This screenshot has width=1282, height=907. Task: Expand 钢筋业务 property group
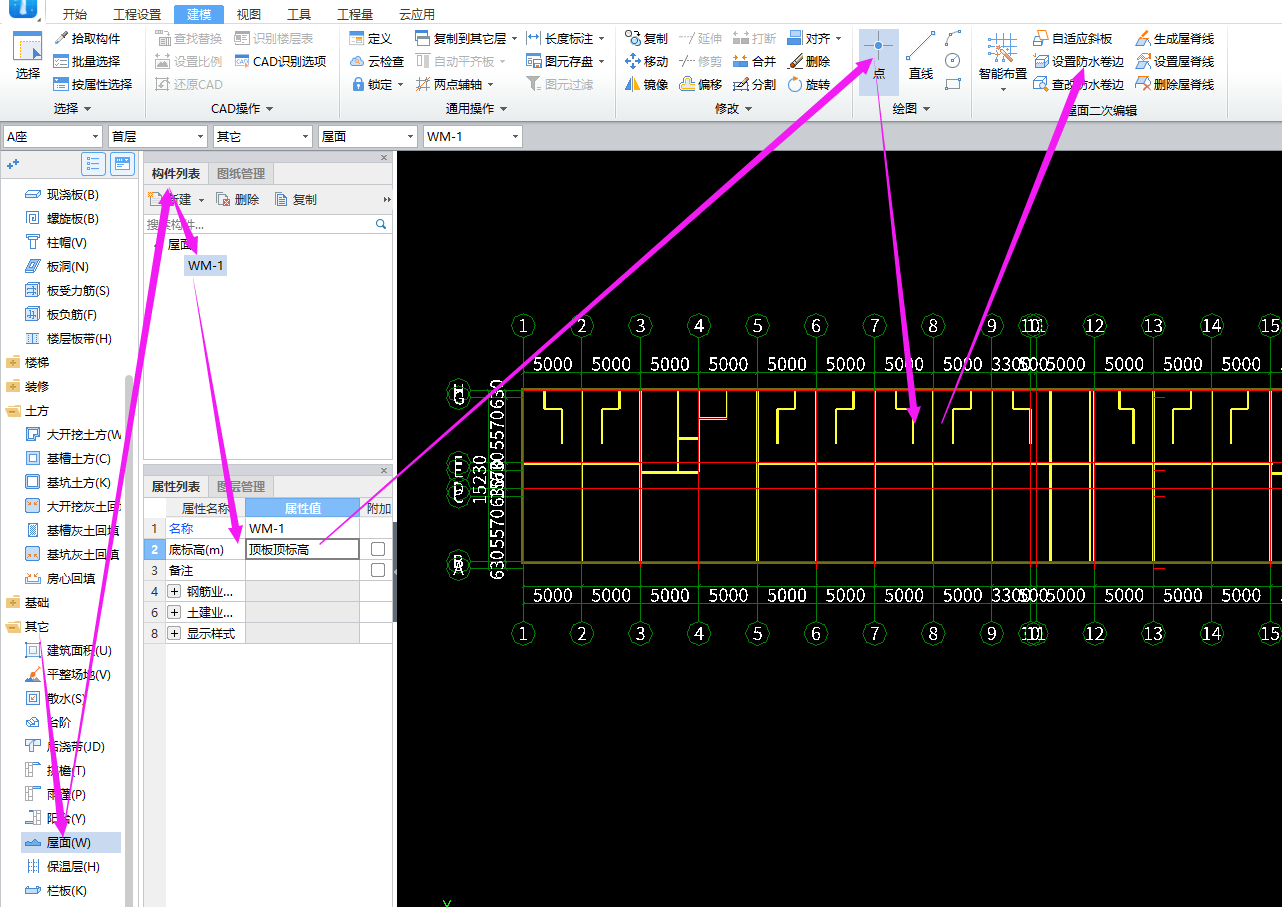point(174,592)
